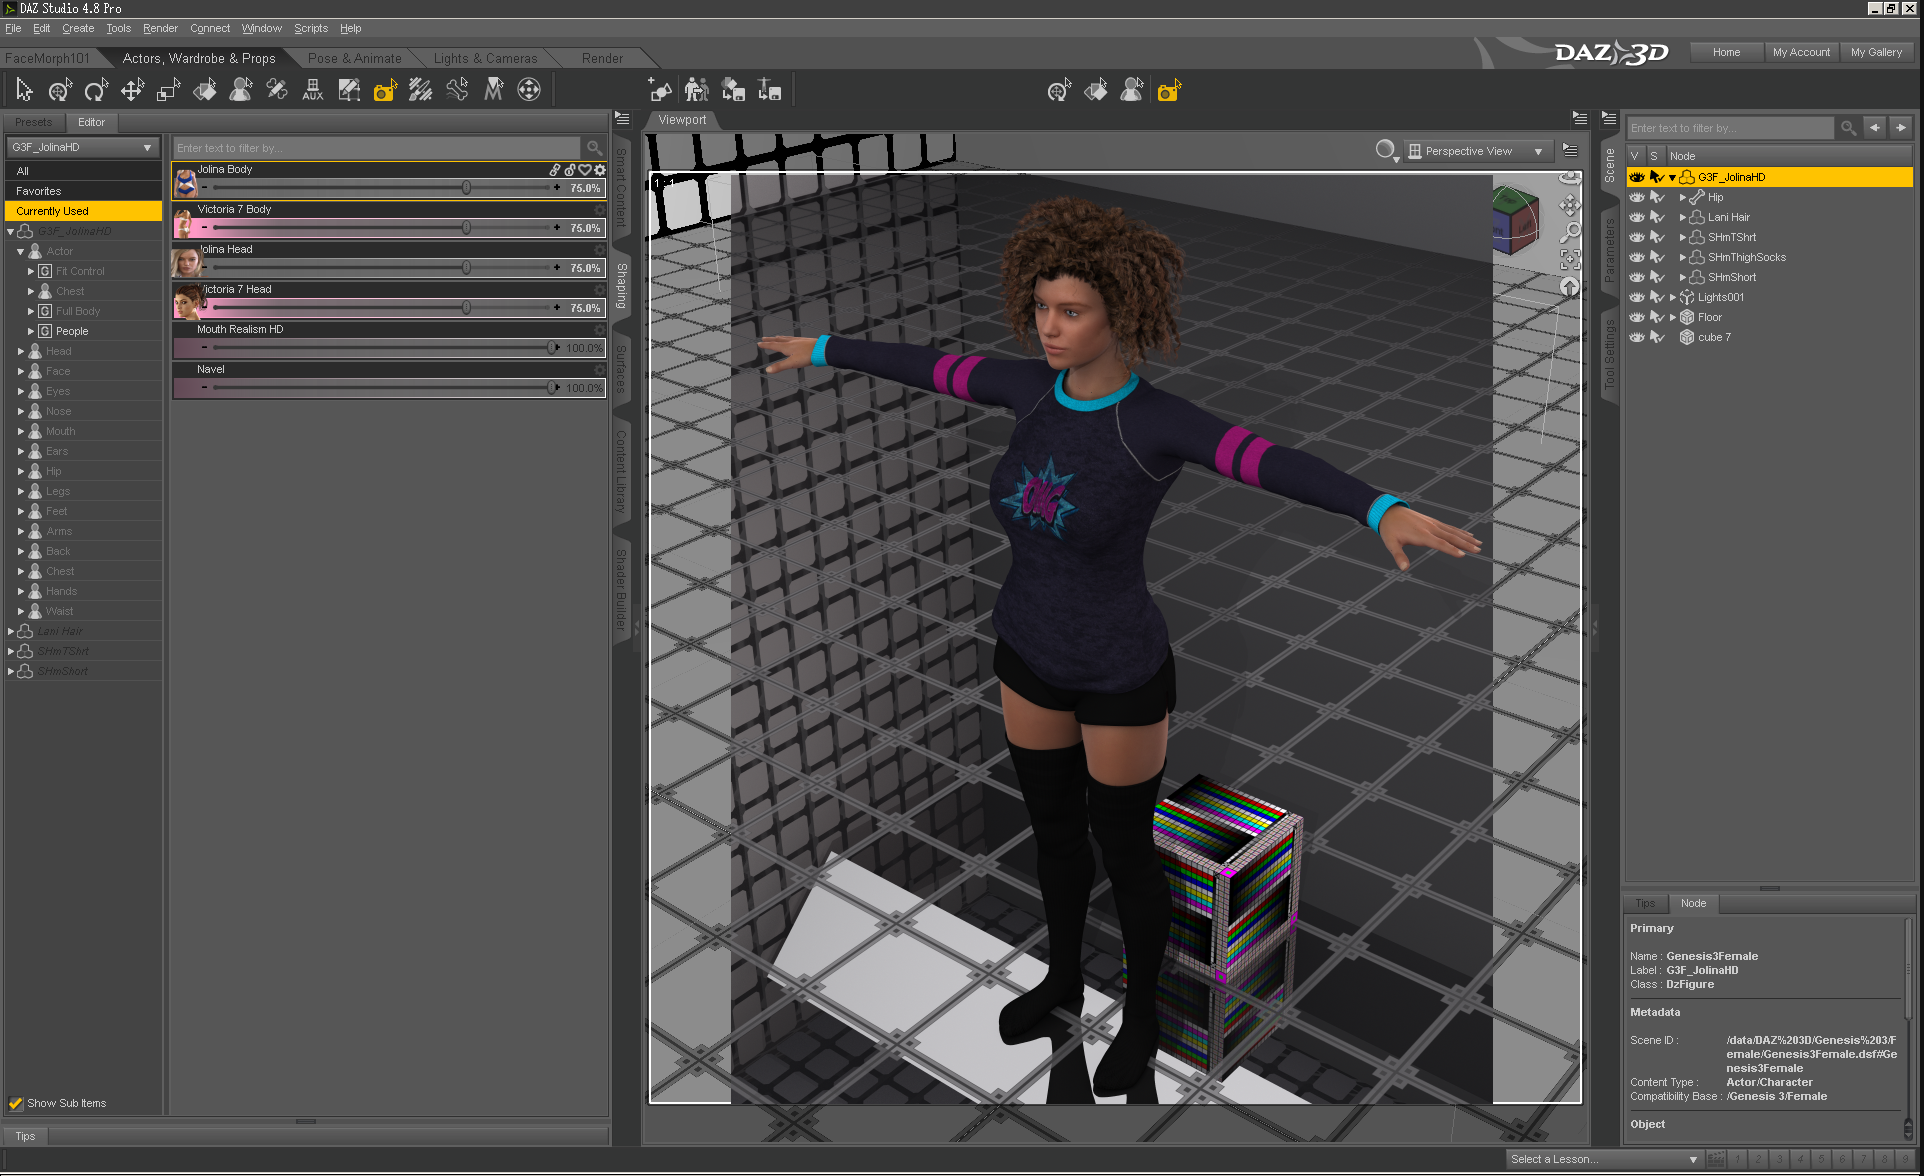Hide the Lani Hair node visibility
Screen dimensions: 1924x1176
[1637, 217]
